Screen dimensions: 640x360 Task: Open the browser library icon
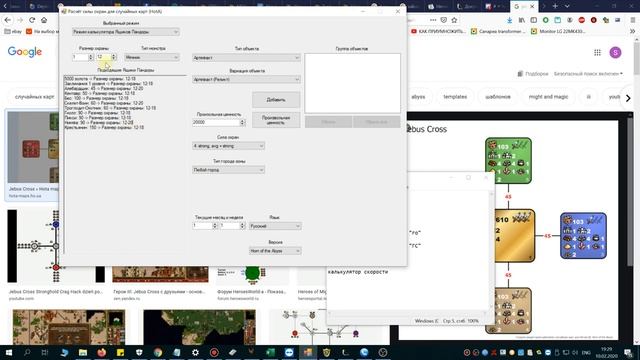click(522, 20)
